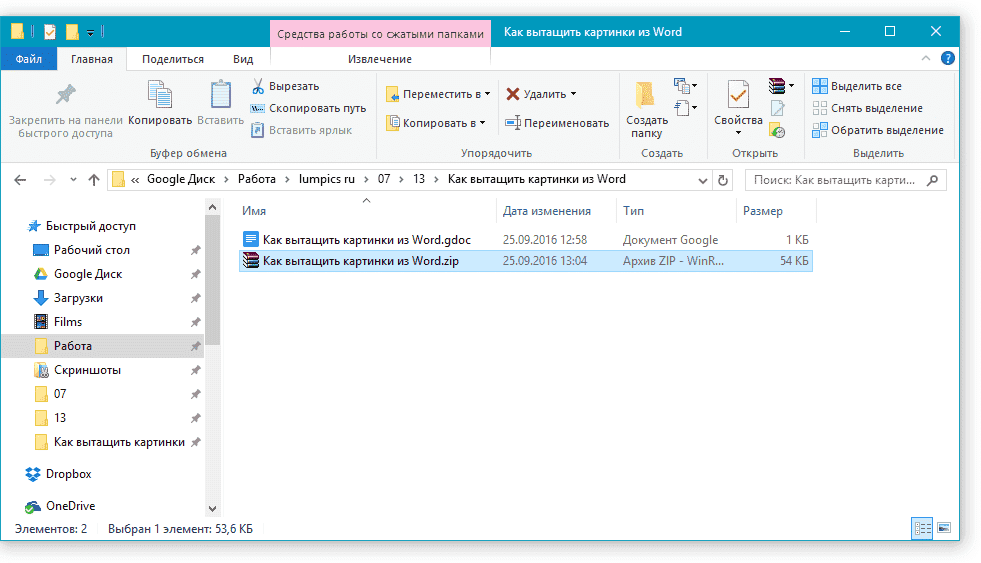The width and height of the screenshot is (981, 563).
Task: Switch to large thumbnails view in status bar
Action: point(943,527)
